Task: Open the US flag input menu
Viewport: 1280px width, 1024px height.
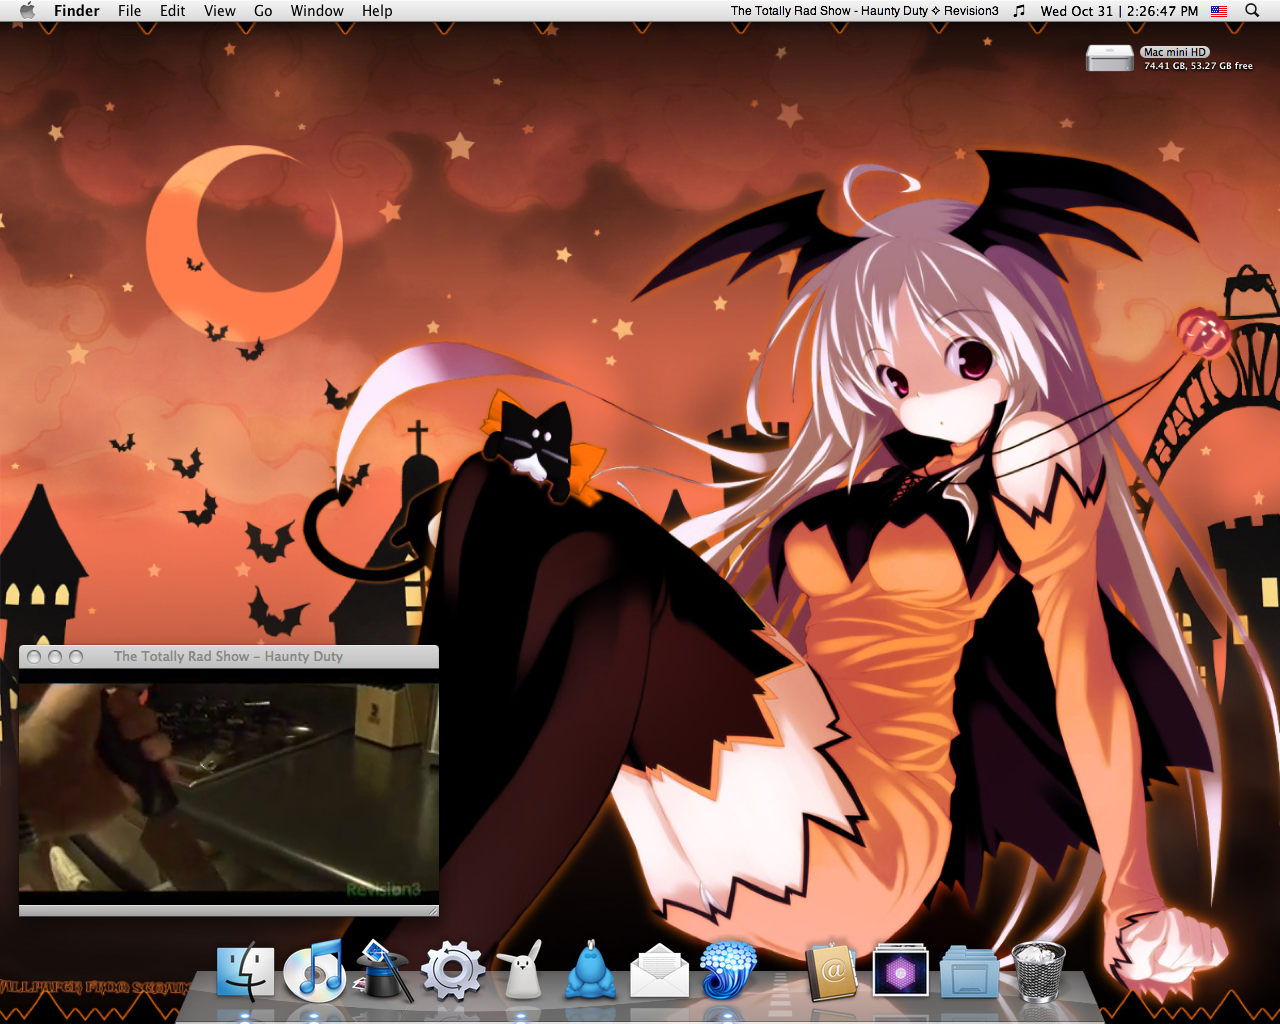Action: [x=1219, y=11]
